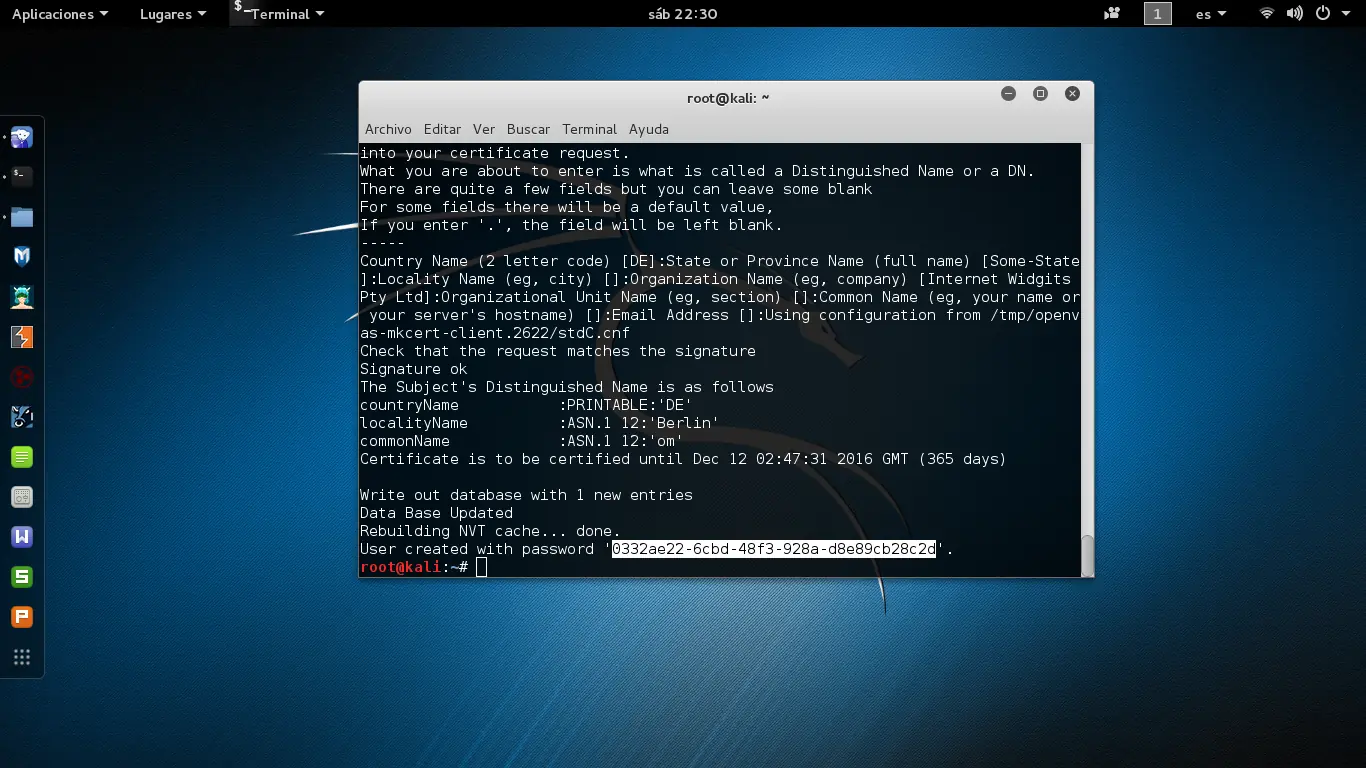Viewport: 1366px width, 768px height.
Task: Launch WPS Presentation orange P icon
Action: (x=22, y=617)
